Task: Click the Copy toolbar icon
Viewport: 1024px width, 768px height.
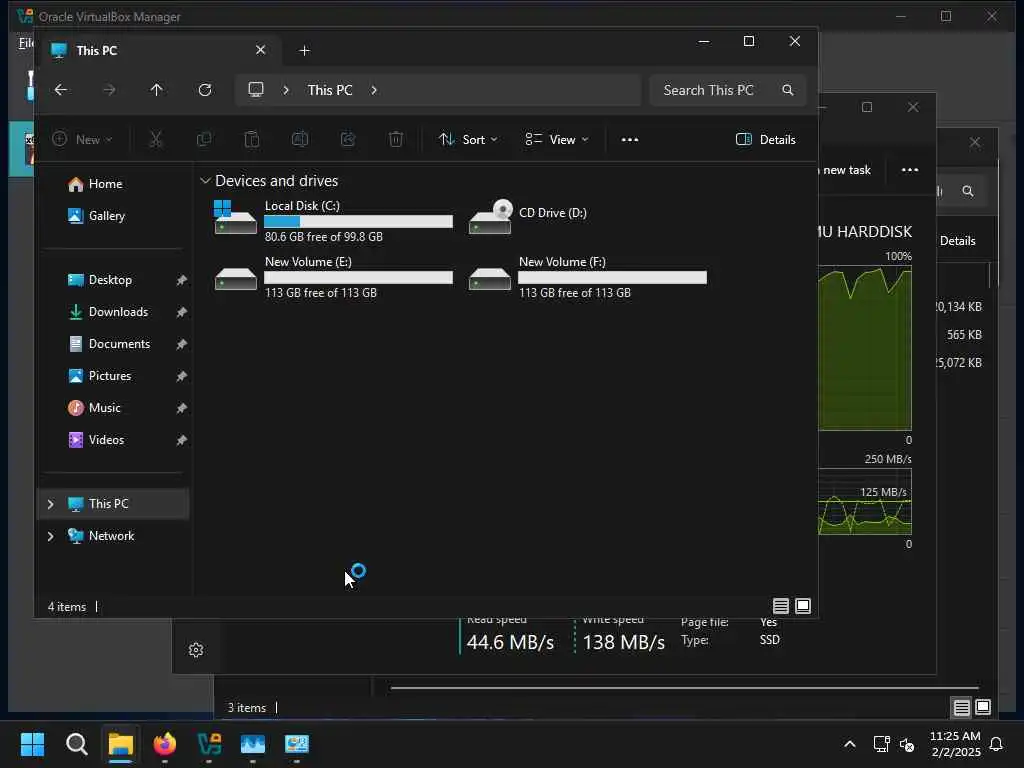Action: (204, 139)
